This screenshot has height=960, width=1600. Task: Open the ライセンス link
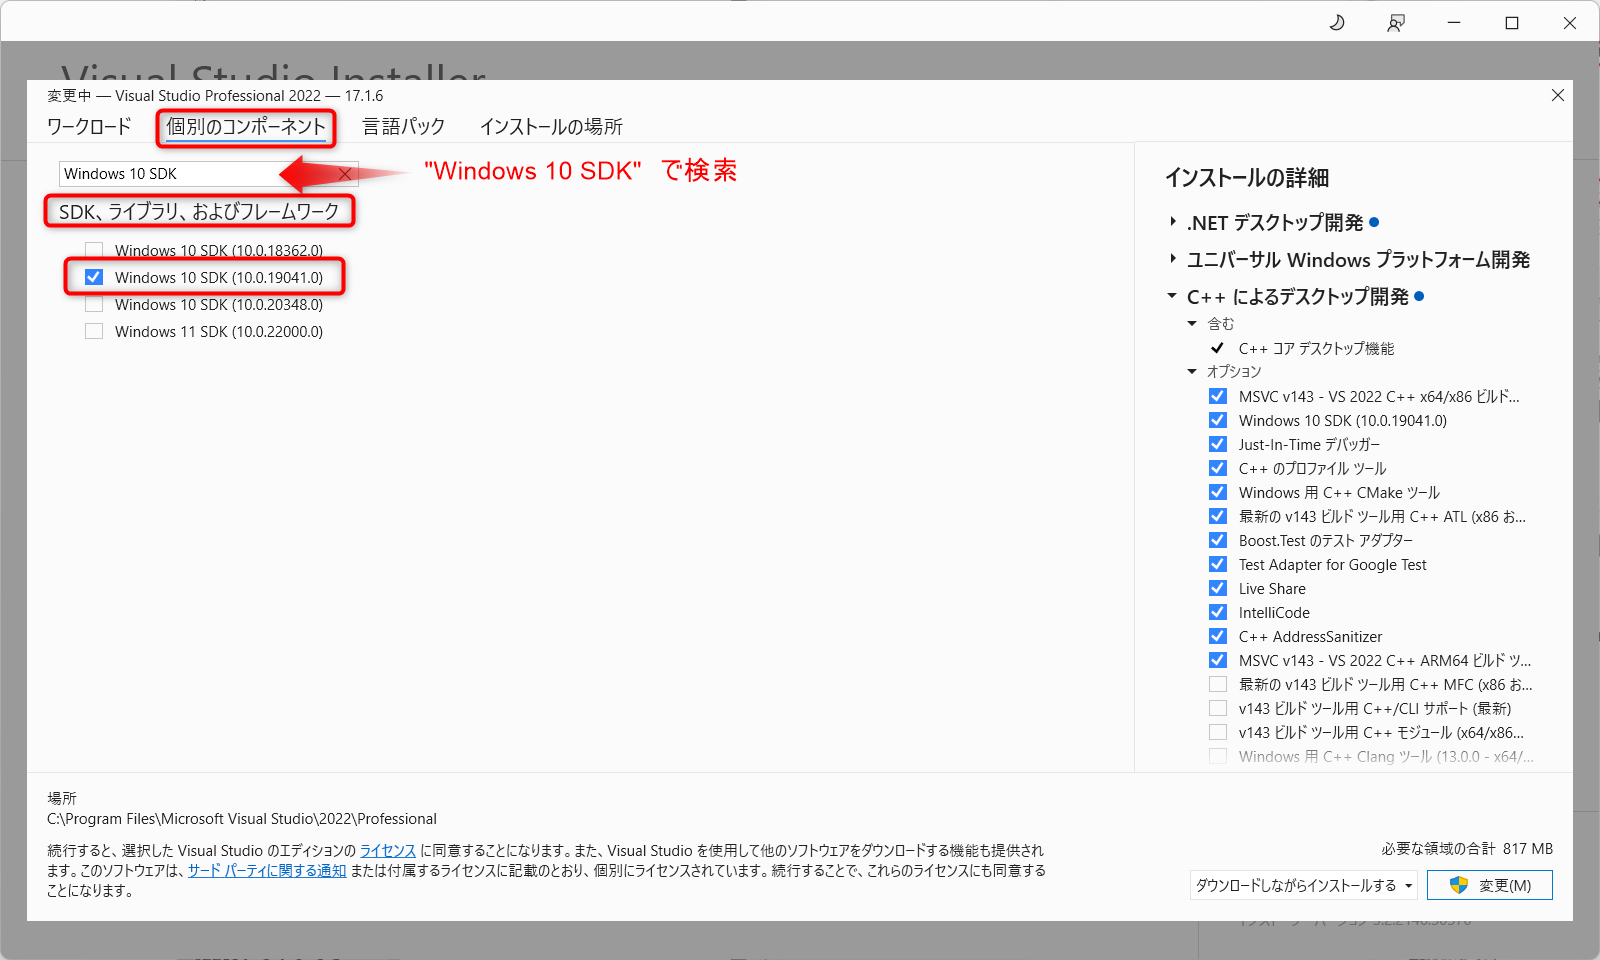point(388,850)
